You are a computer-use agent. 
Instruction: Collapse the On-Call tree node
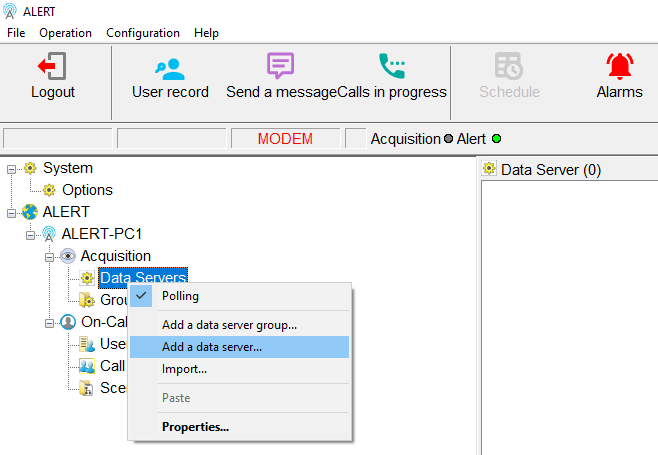[x=50, y=322]
